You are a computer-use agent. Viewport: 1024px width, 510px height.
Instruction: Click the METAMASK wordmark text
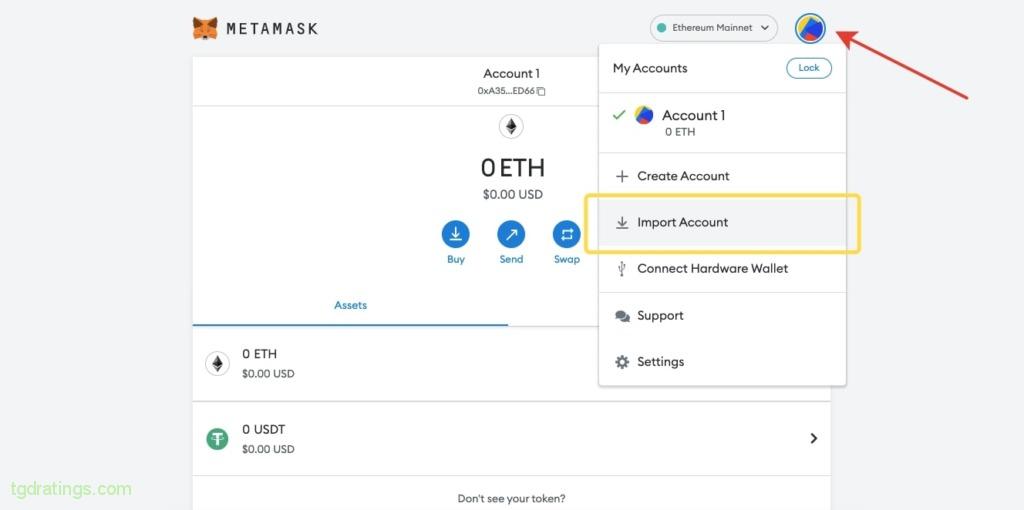pos(272,29)
